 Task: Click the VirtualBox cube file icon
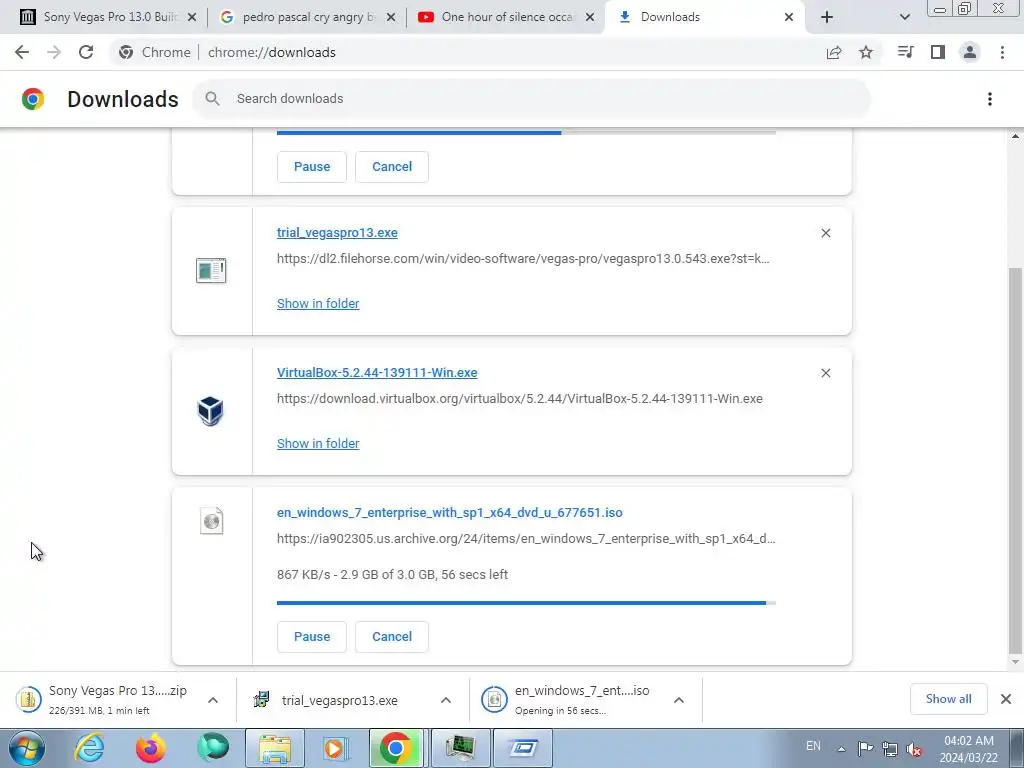210,411
